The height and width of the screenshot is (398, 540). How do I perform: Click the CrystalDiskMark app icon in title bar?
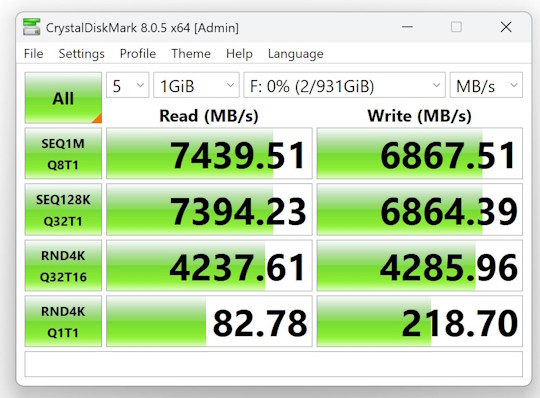(32, 27)
